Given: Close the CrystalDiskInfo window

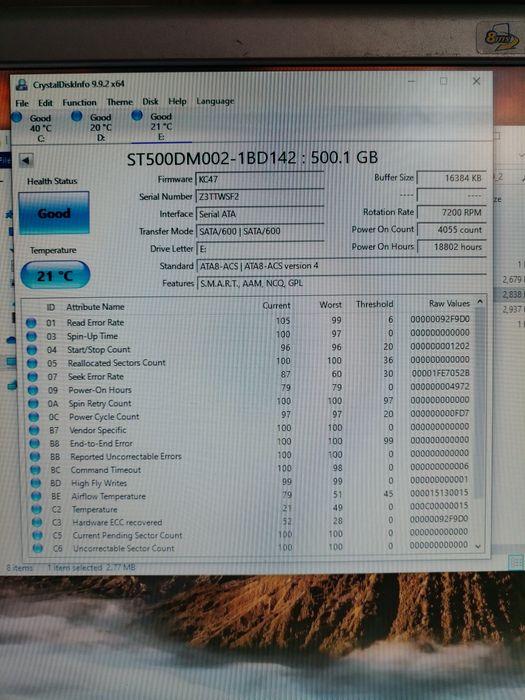Looking at the screenshot, I should point(476,81).
